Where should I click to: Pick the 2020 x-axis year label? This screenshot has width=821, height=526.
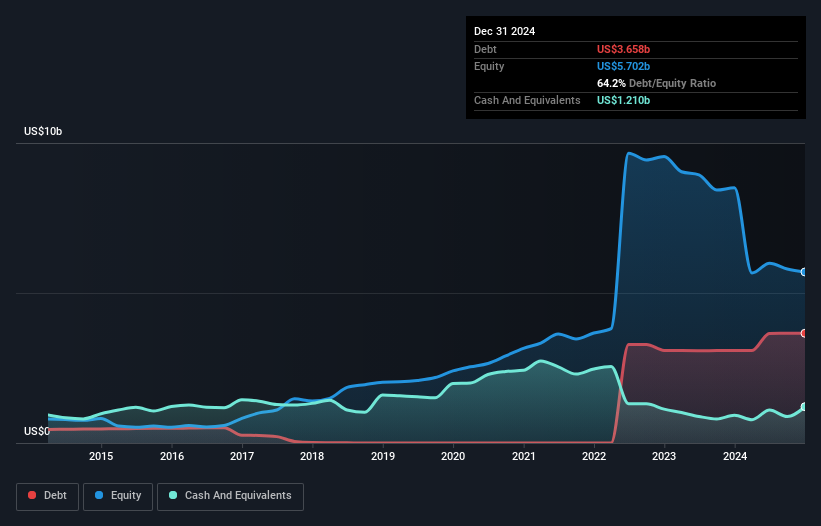(x=453, y=457)
